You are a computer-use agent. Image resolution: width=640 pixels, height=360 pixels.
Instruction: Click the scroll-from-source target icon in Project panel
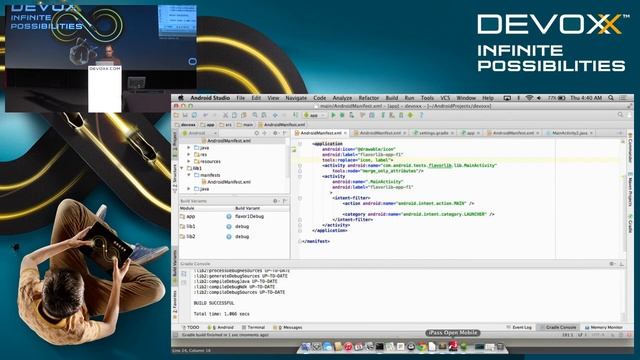[x=257, y=133]
